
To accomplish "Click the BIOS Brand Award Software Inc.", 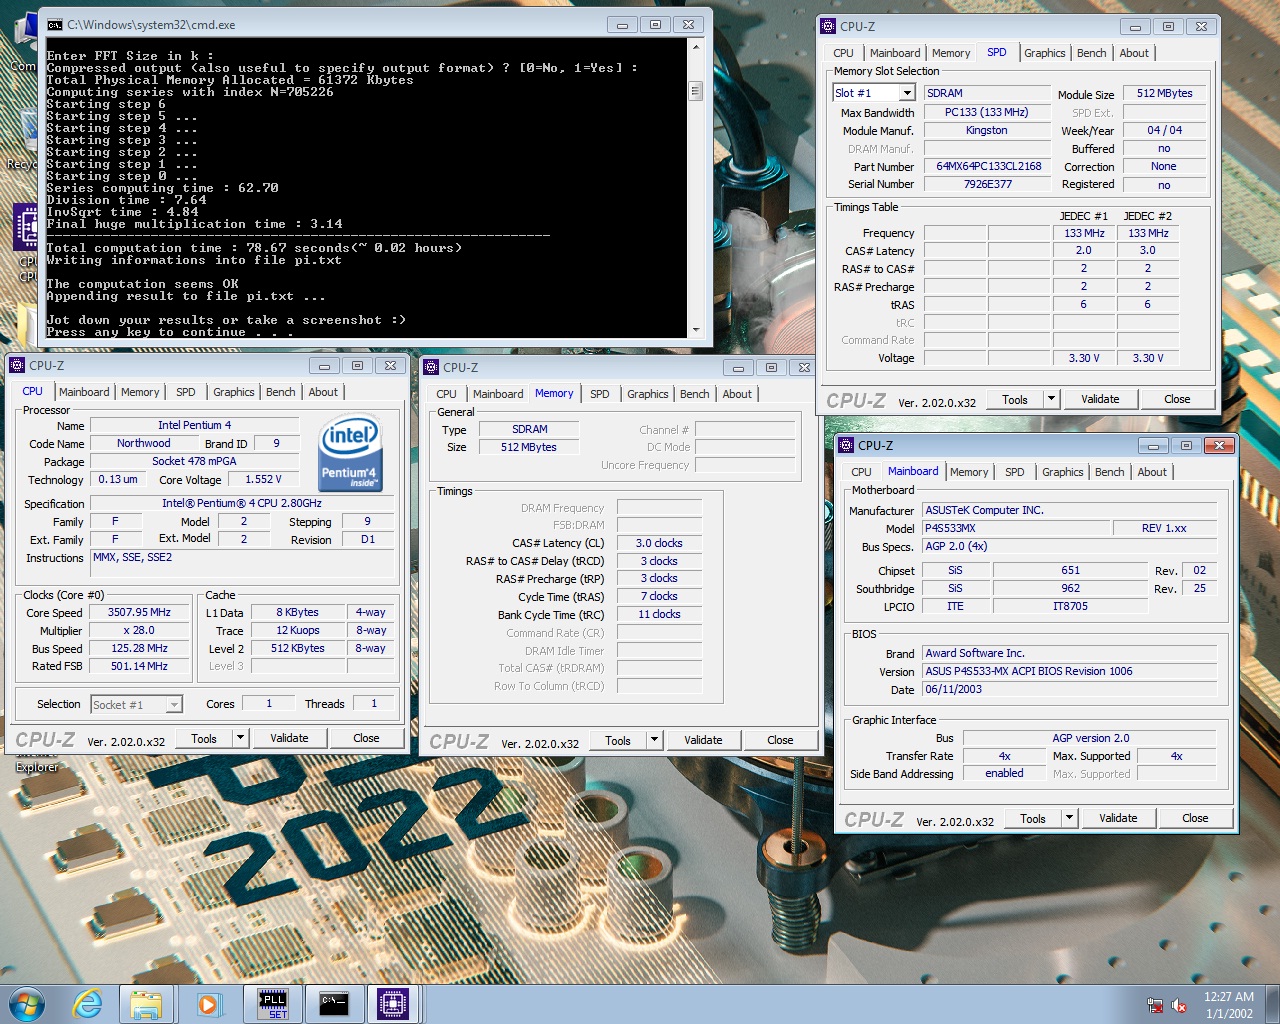I will [x=1070, y=653].
